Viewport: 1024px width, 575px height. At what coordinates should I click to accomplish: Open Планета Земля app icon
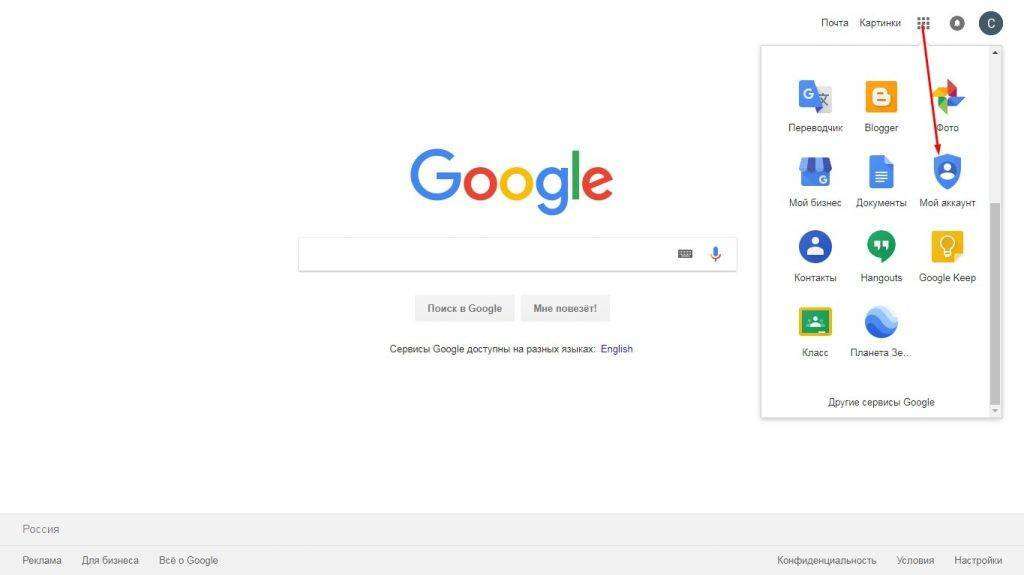(881, 321)
